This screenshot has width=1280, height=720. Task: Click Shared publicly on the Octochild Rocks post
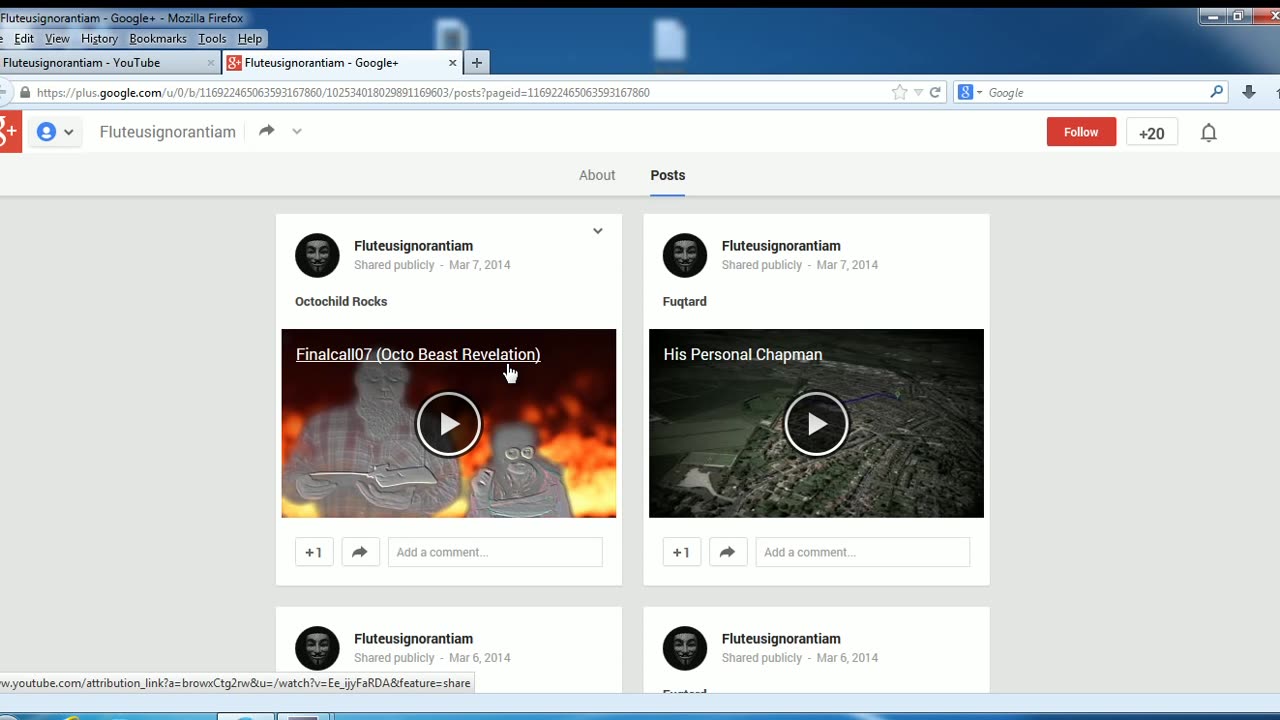pyautogui.click(x=394, y=265)
